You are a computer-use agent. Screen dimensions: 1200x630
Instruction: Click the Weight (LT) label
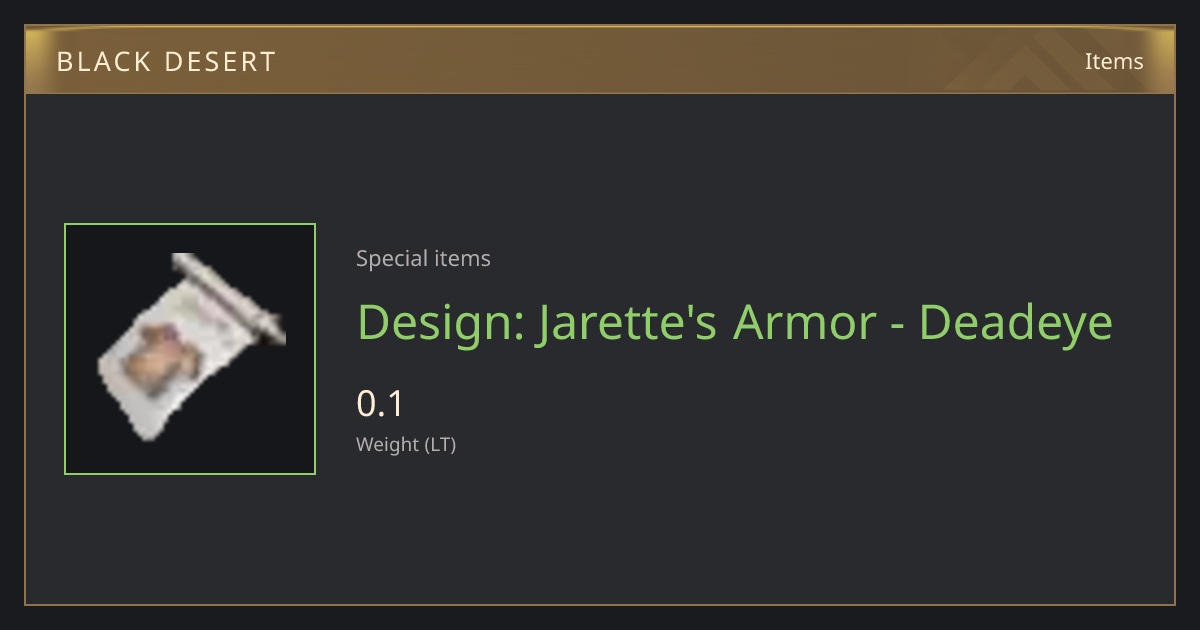point(406,445)
